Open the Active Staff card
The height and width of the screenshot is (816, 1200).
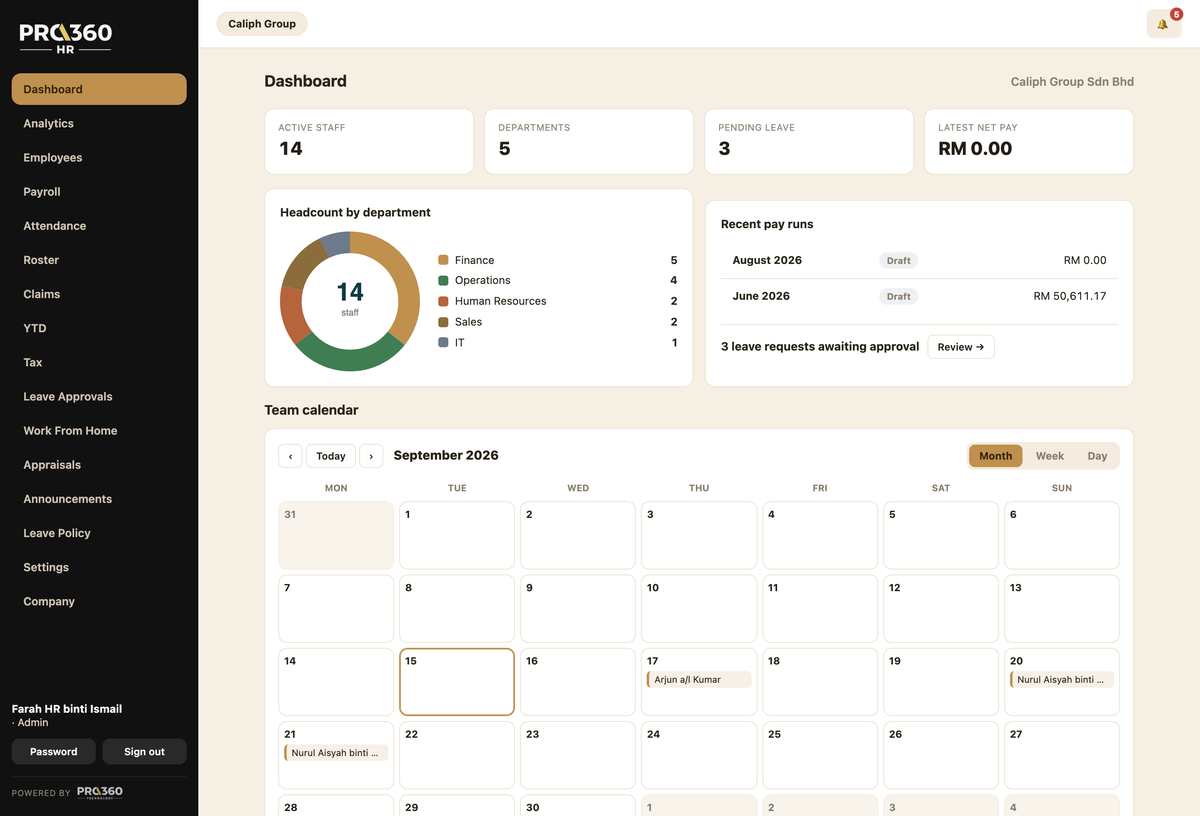(369, 142)
